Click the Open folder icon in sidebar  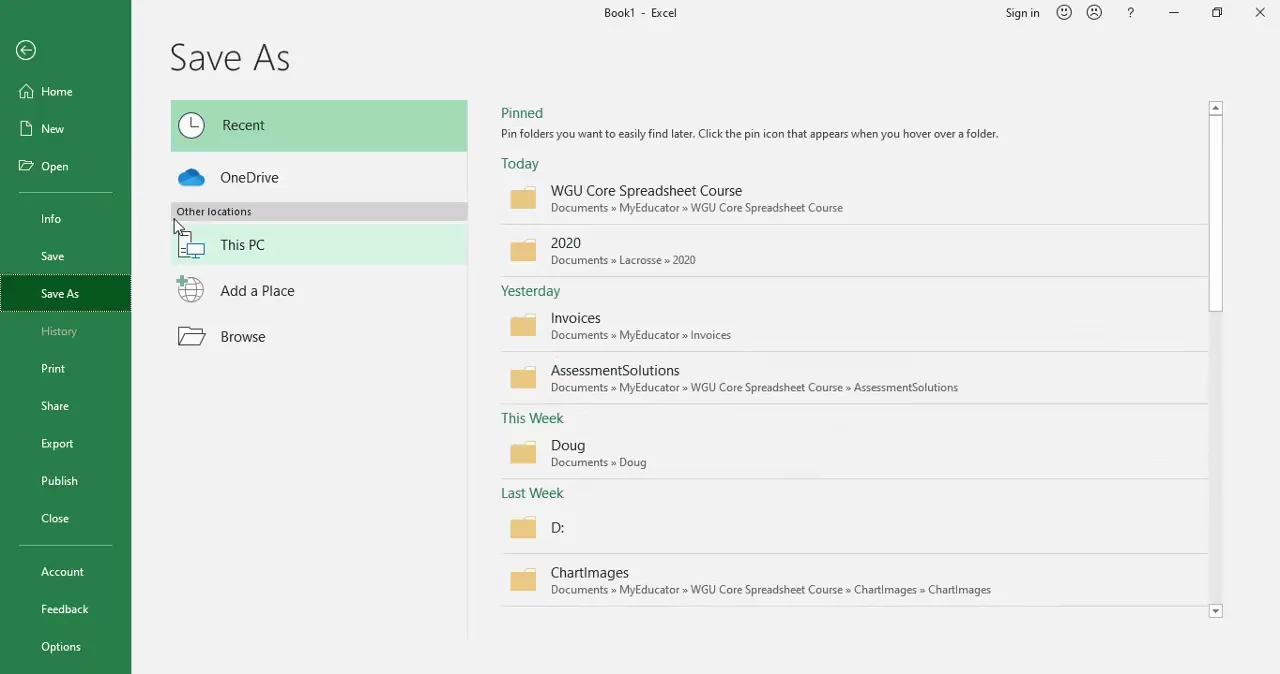pyautogui.click(x=27, y=166)
